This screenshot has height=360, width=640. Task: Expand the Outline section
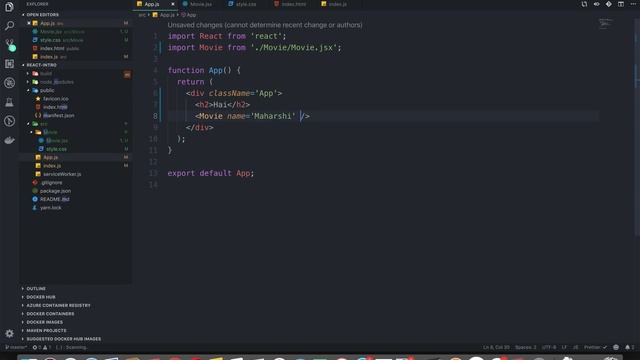pos(36,289)
